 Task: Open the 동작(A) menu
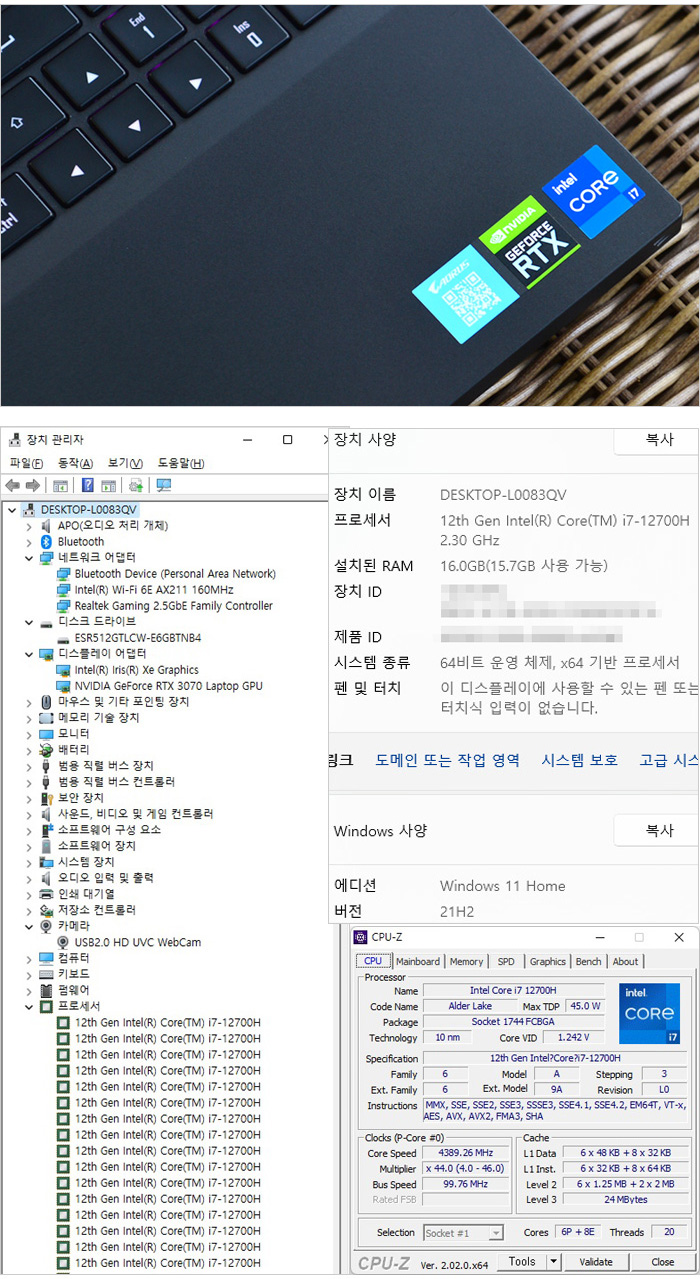pos(75,463)
